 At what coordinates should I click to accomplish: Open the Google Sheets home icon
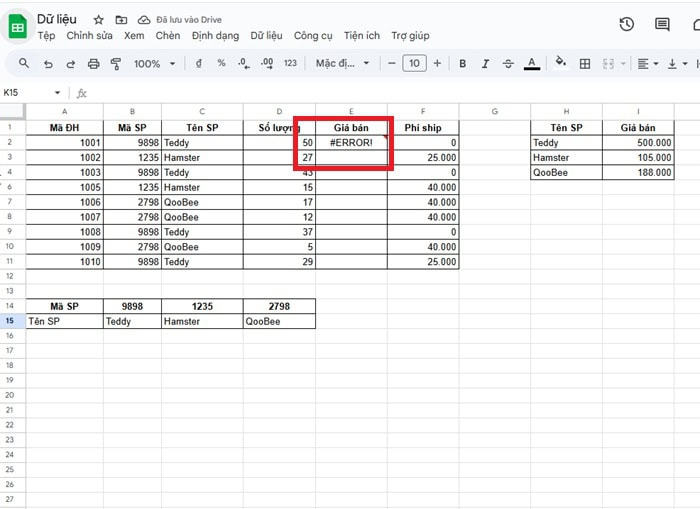pos(18,26)
